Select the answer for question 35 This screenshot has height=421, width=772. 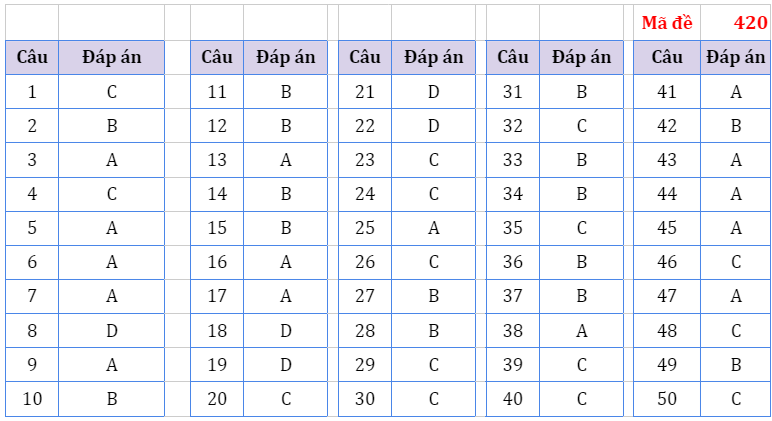coord(582,228)
